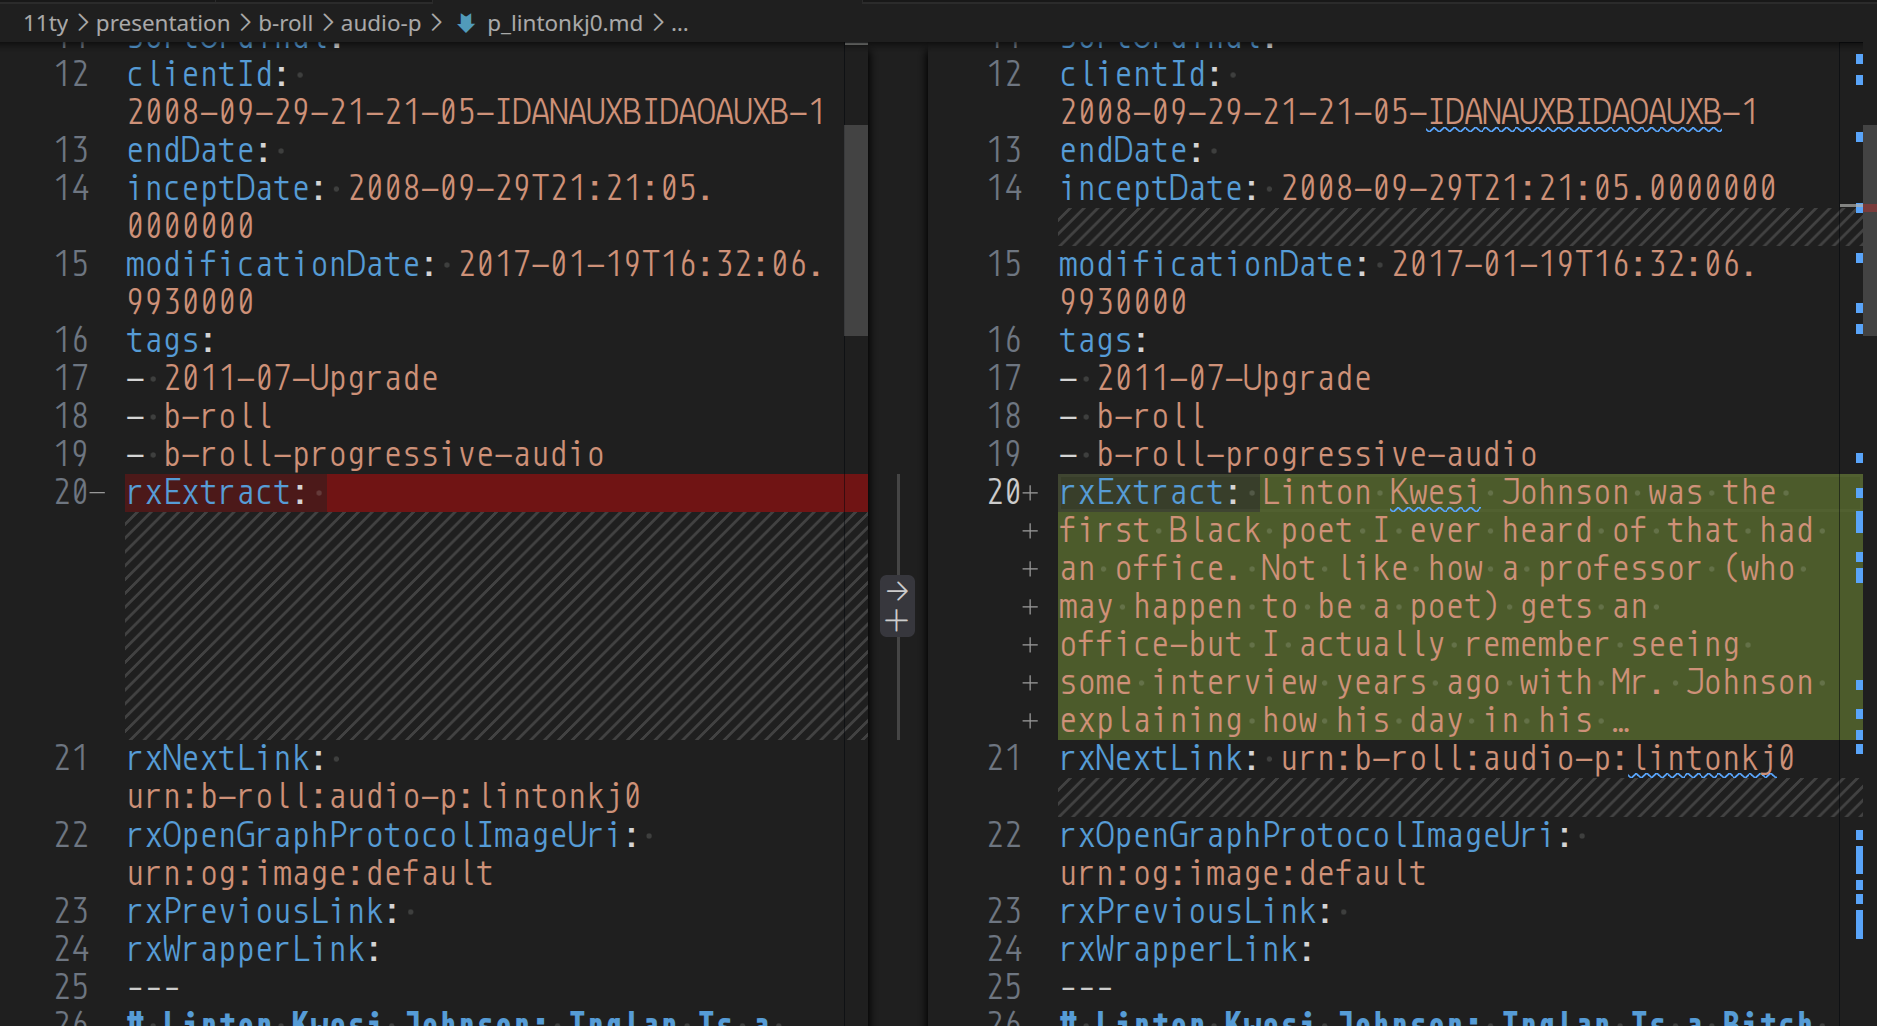This screenshot has height=1026, width=1877.
Task: Click 2011-07-Upgrade tag in left pane
Action: [301, 378]
